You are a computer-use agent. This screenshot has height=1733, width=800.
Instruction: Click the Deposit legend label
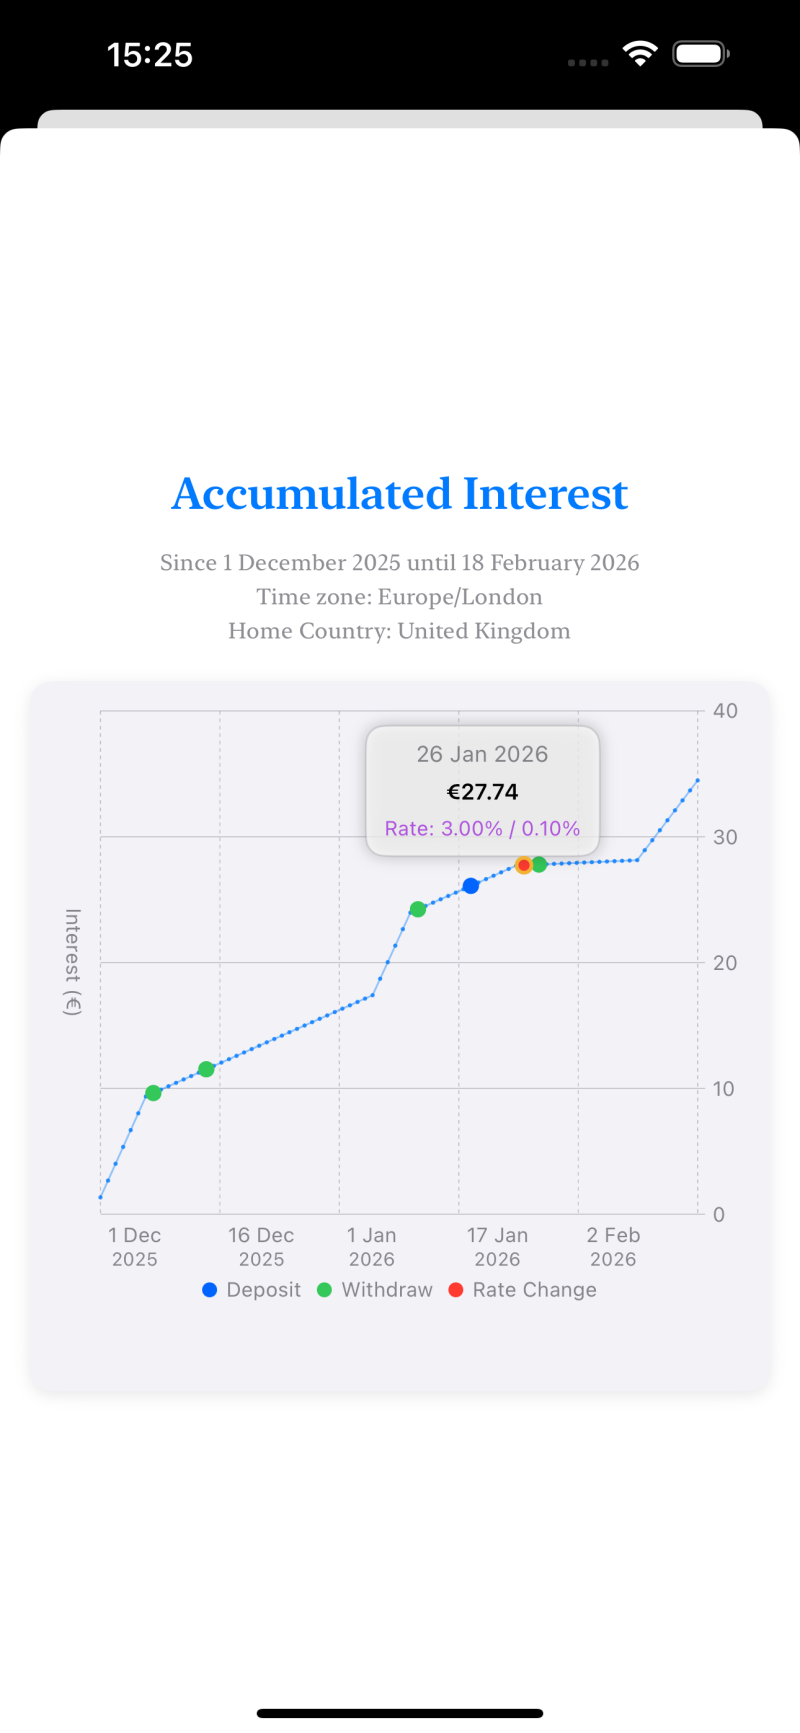263,1290
